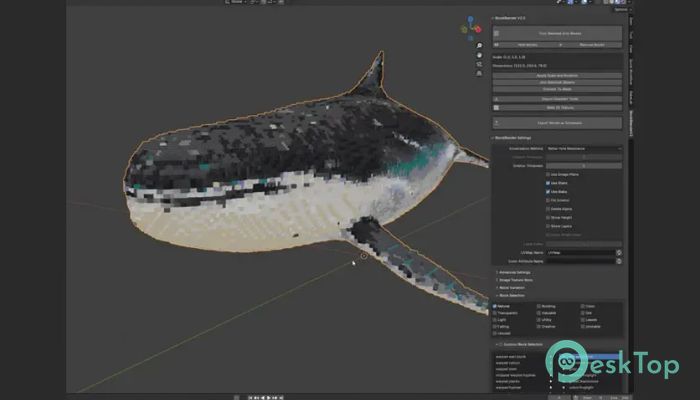
Task: Check the Falling block category
Action: pyautogui.click(x=495, y=326)
